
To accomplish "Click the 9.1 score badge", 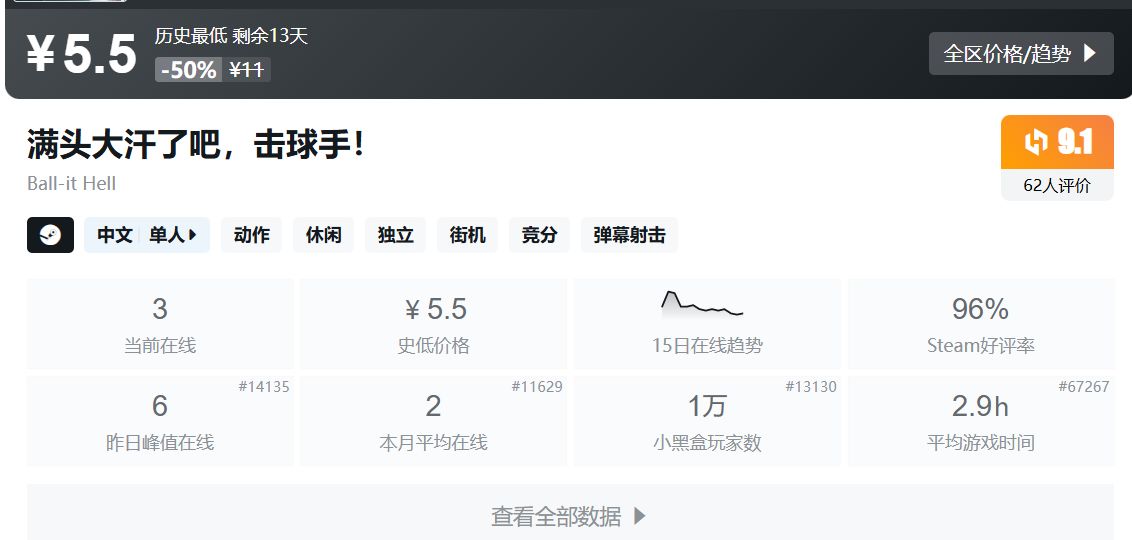I will 1057,142.
